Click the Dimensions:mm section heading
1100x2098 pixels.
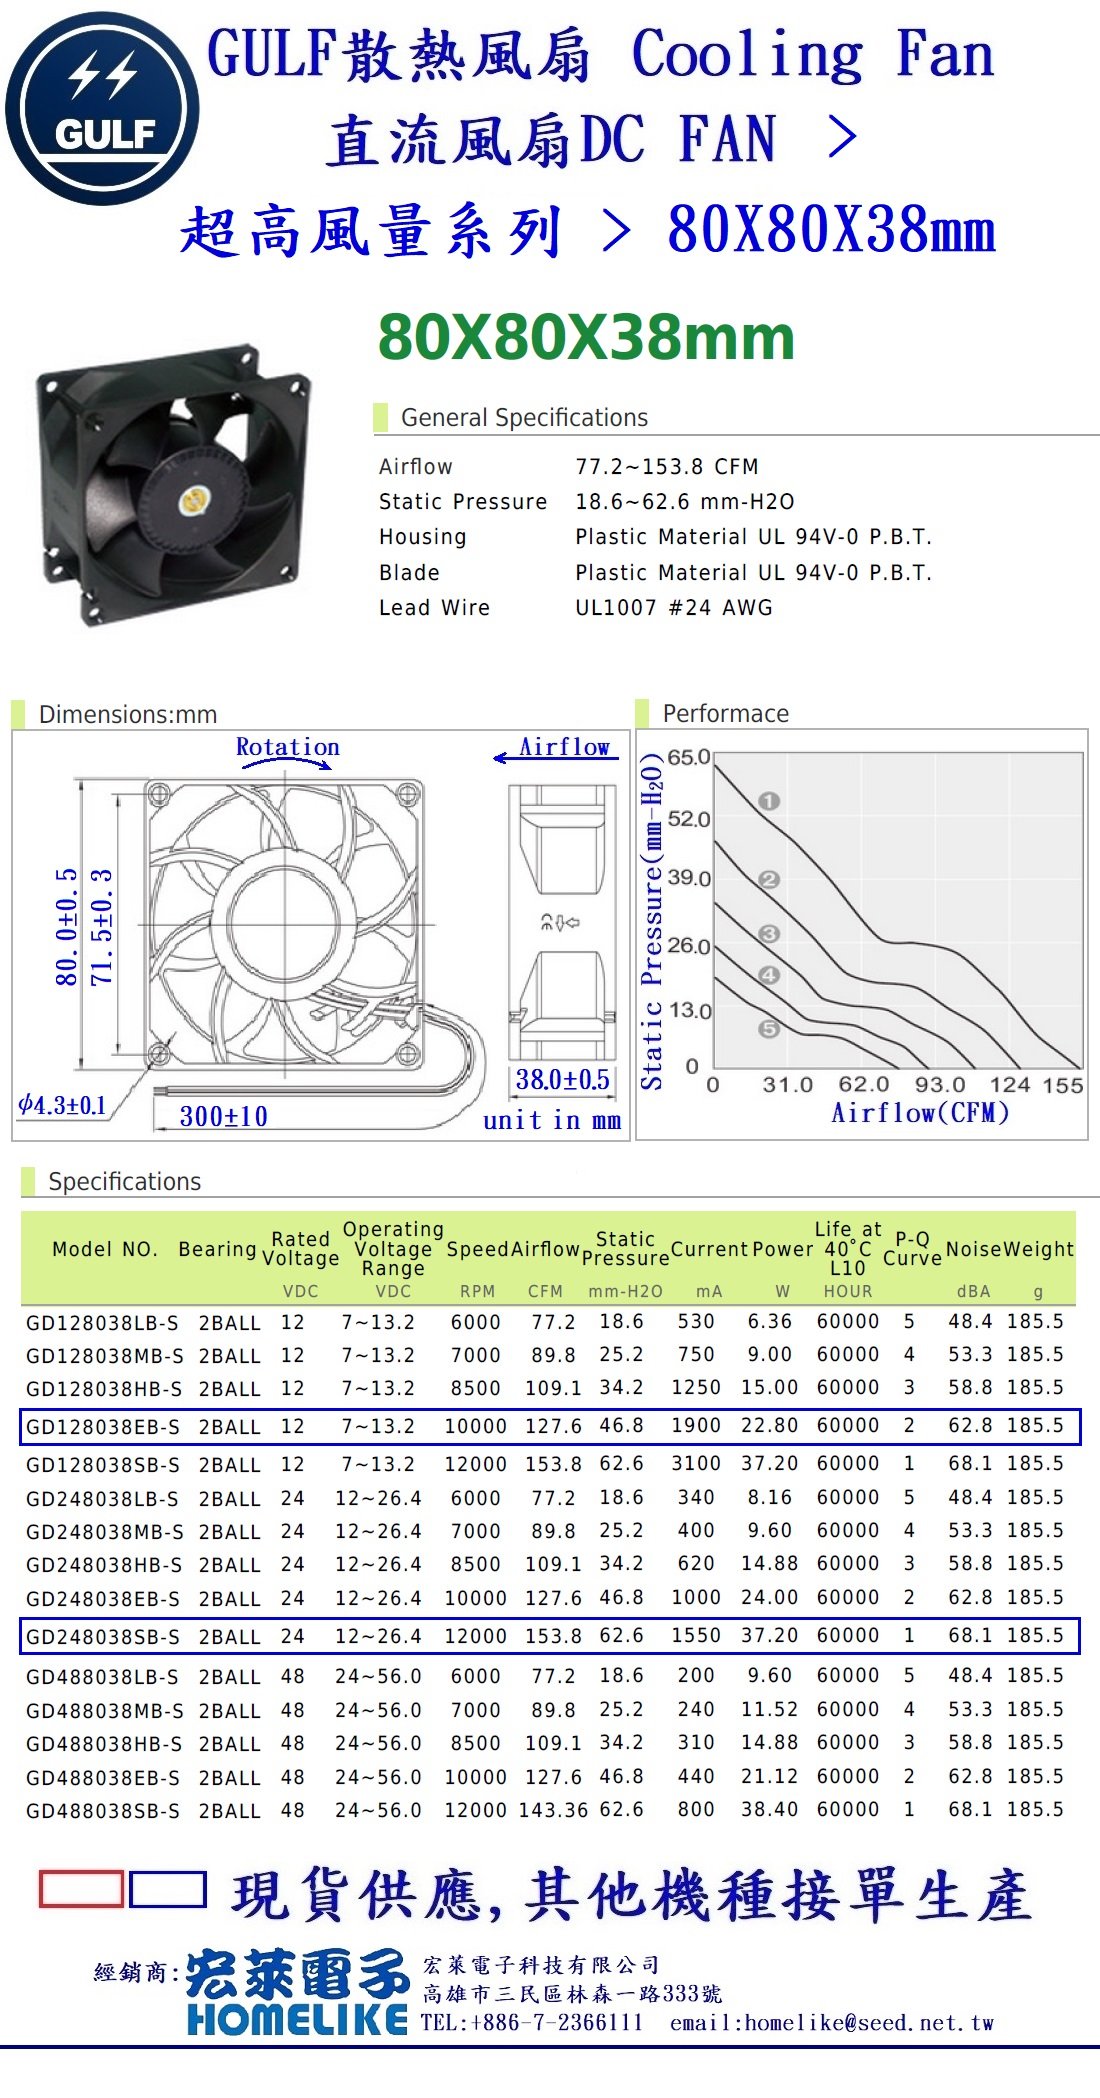(127, 714)
